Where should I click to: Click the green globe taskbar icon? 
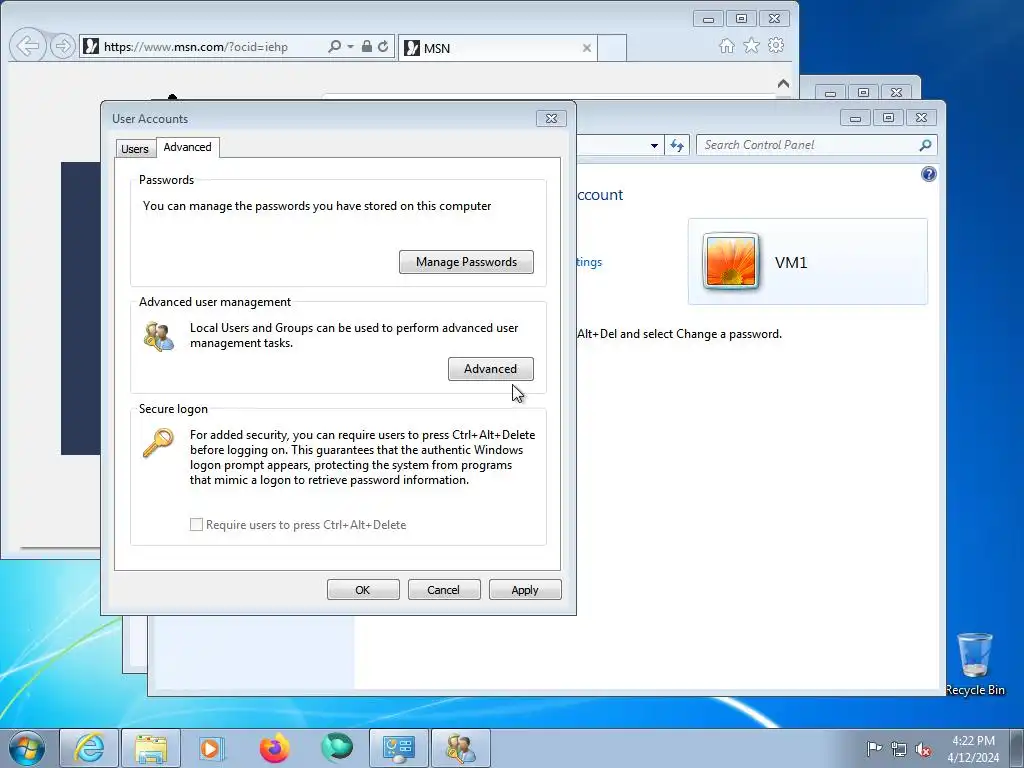pos(337,748)
